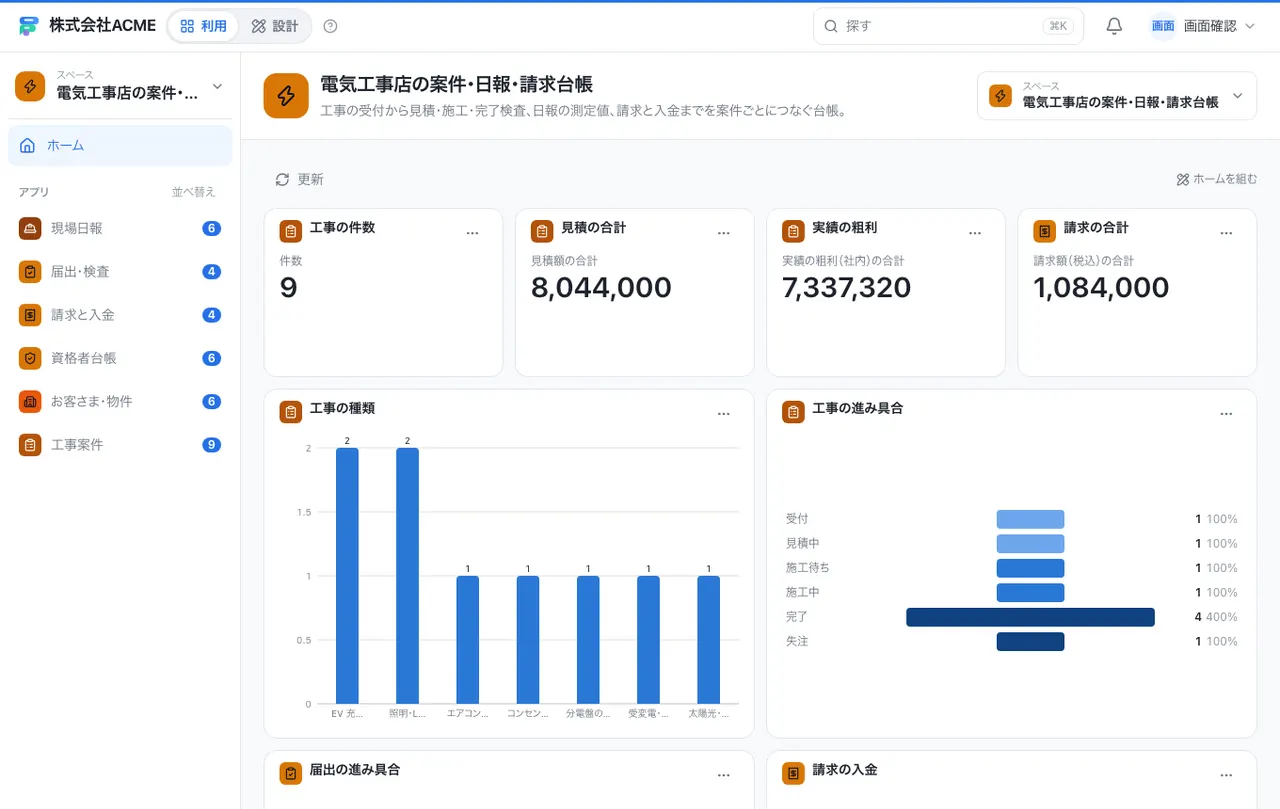
Task: Click the refresh icon next to 更新
Action: 283,179
